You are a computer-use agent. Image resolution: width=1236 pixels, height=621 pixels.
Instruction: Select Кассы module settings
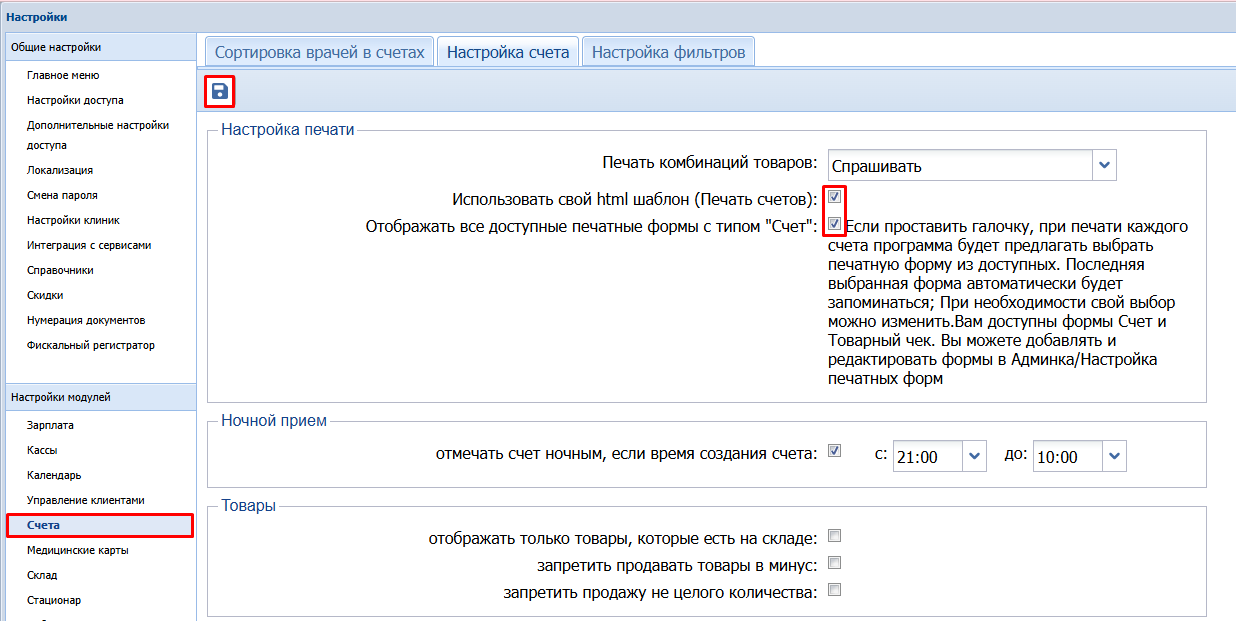pos(42,450)
